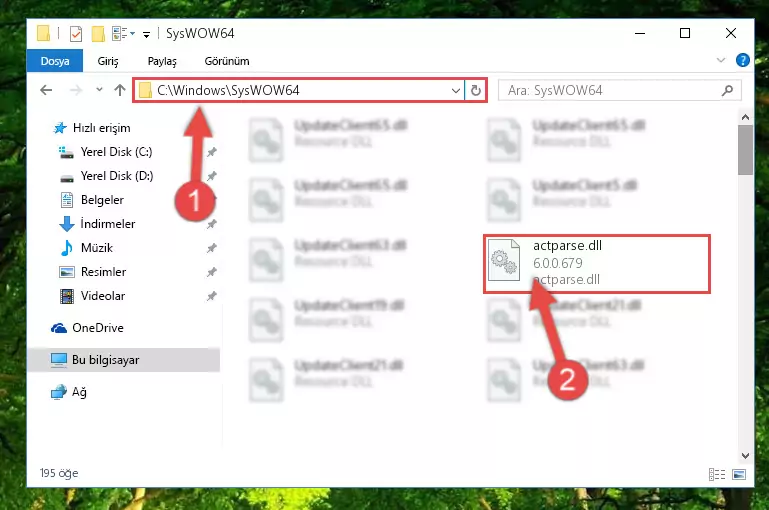Select Hızlı erişim in the navigation pane

tap(102, 128)
